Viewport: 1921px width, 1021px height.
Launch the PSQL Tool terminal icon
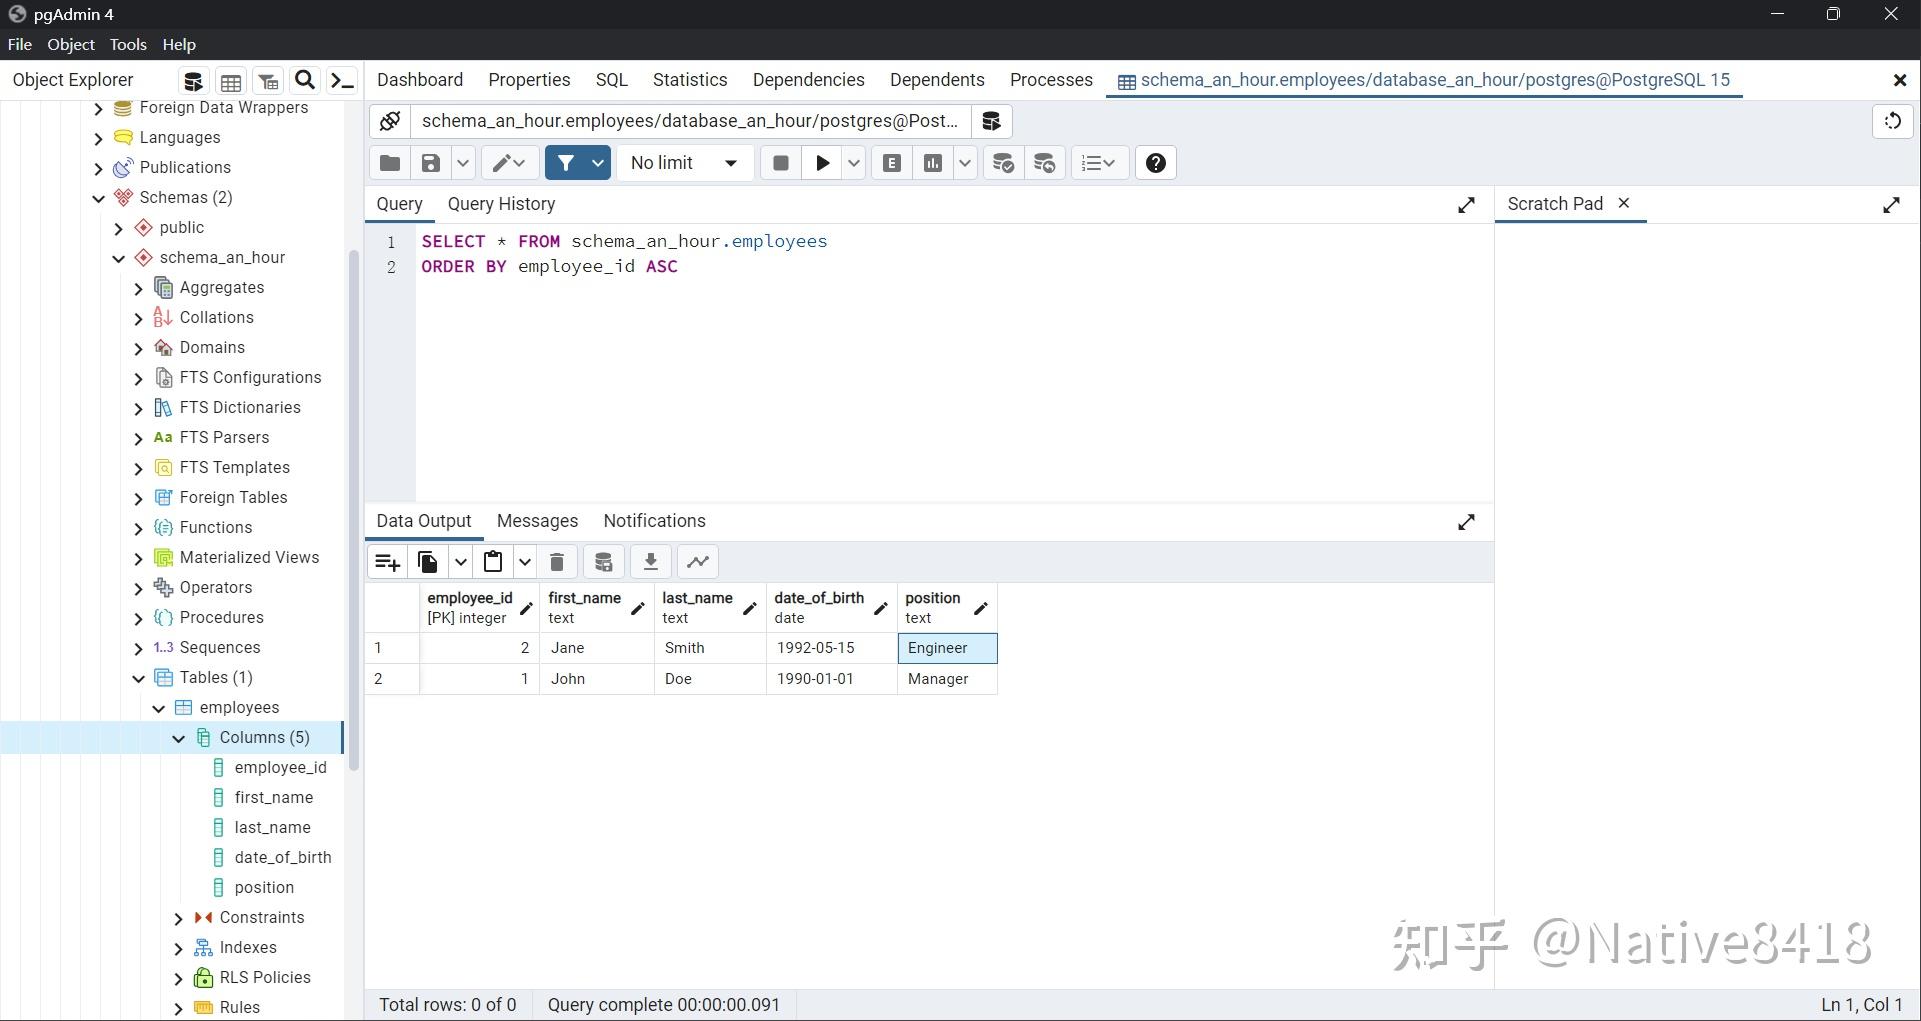click(343, 81)
